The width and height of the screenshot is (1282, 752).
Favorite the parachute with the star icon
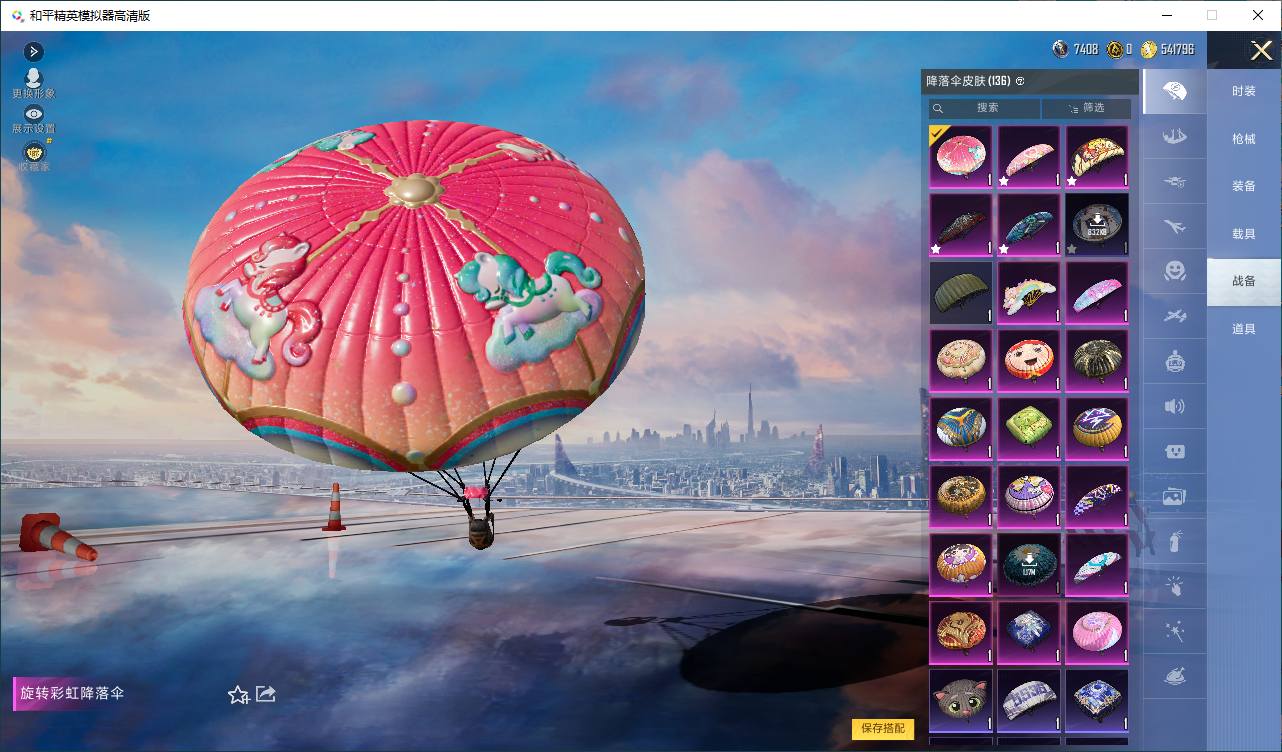tap(238, 694)
